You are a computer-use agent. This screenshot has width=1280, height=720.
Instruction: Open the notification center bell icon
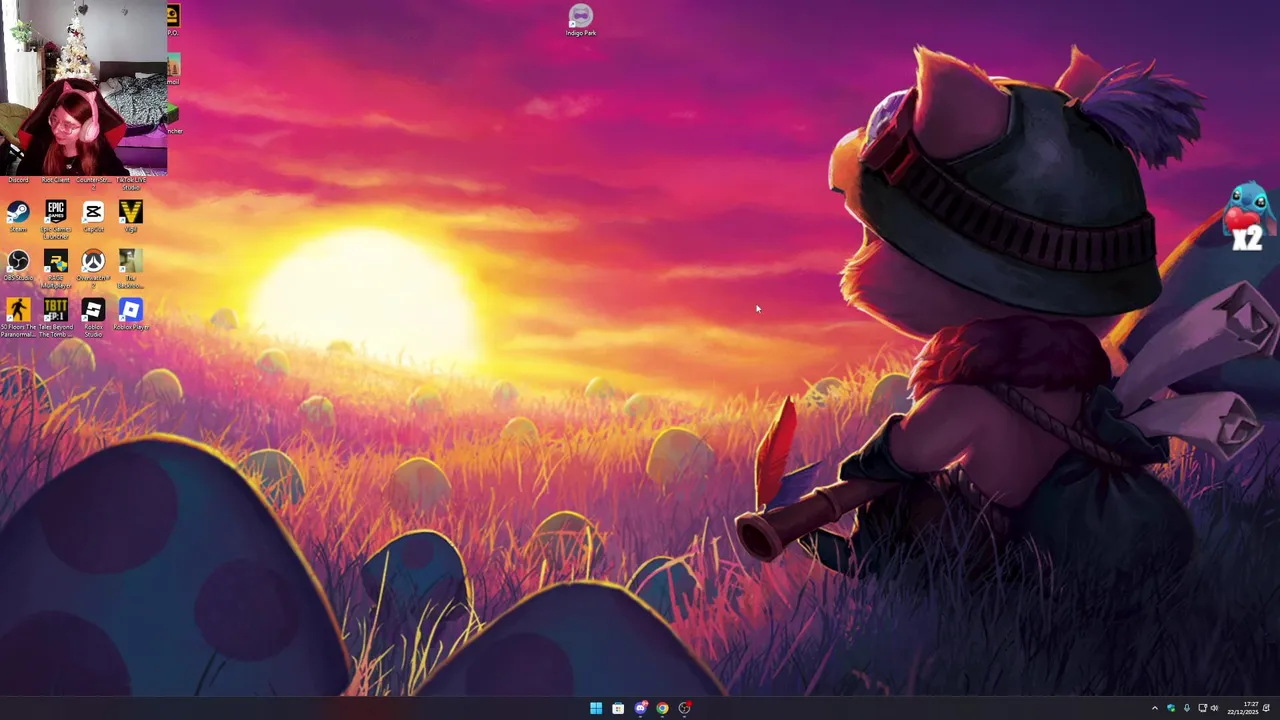1267,708
